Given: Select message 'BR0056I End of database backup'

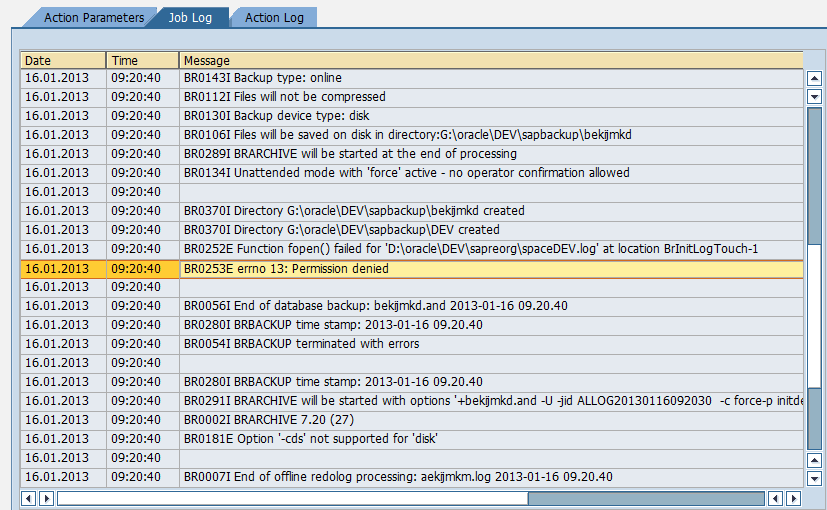Looking at the screenshot, I should [x=491, y=306].
